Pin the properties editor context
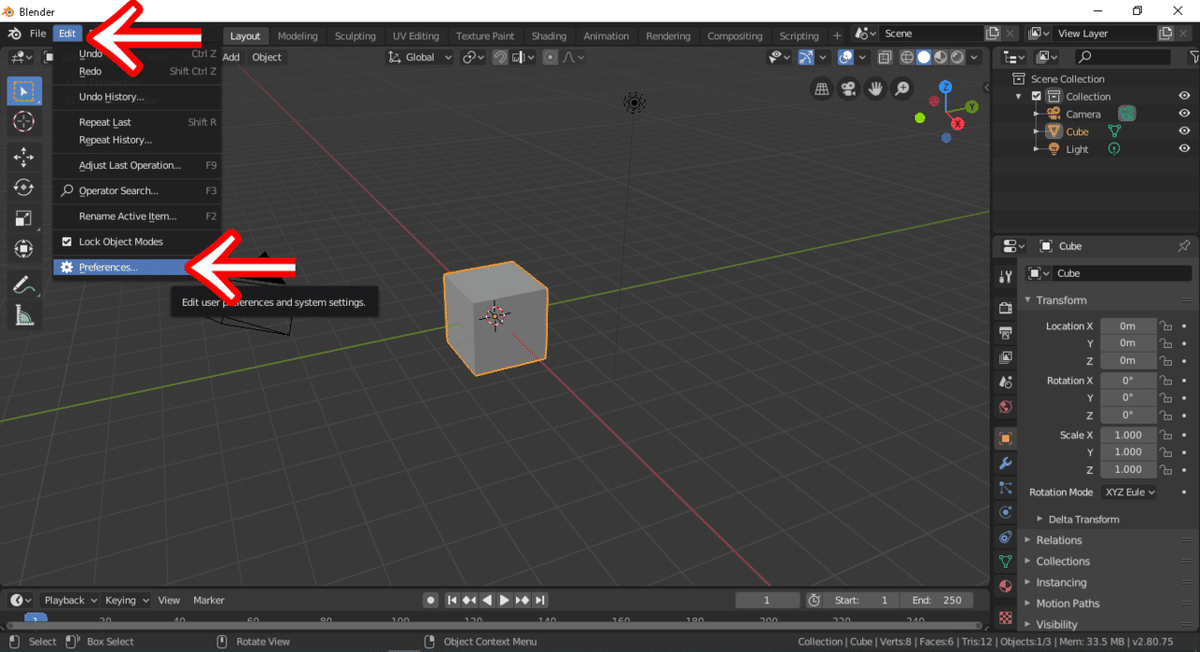1200x652 pixels. pyautogui.click(x=1184, y=246)
